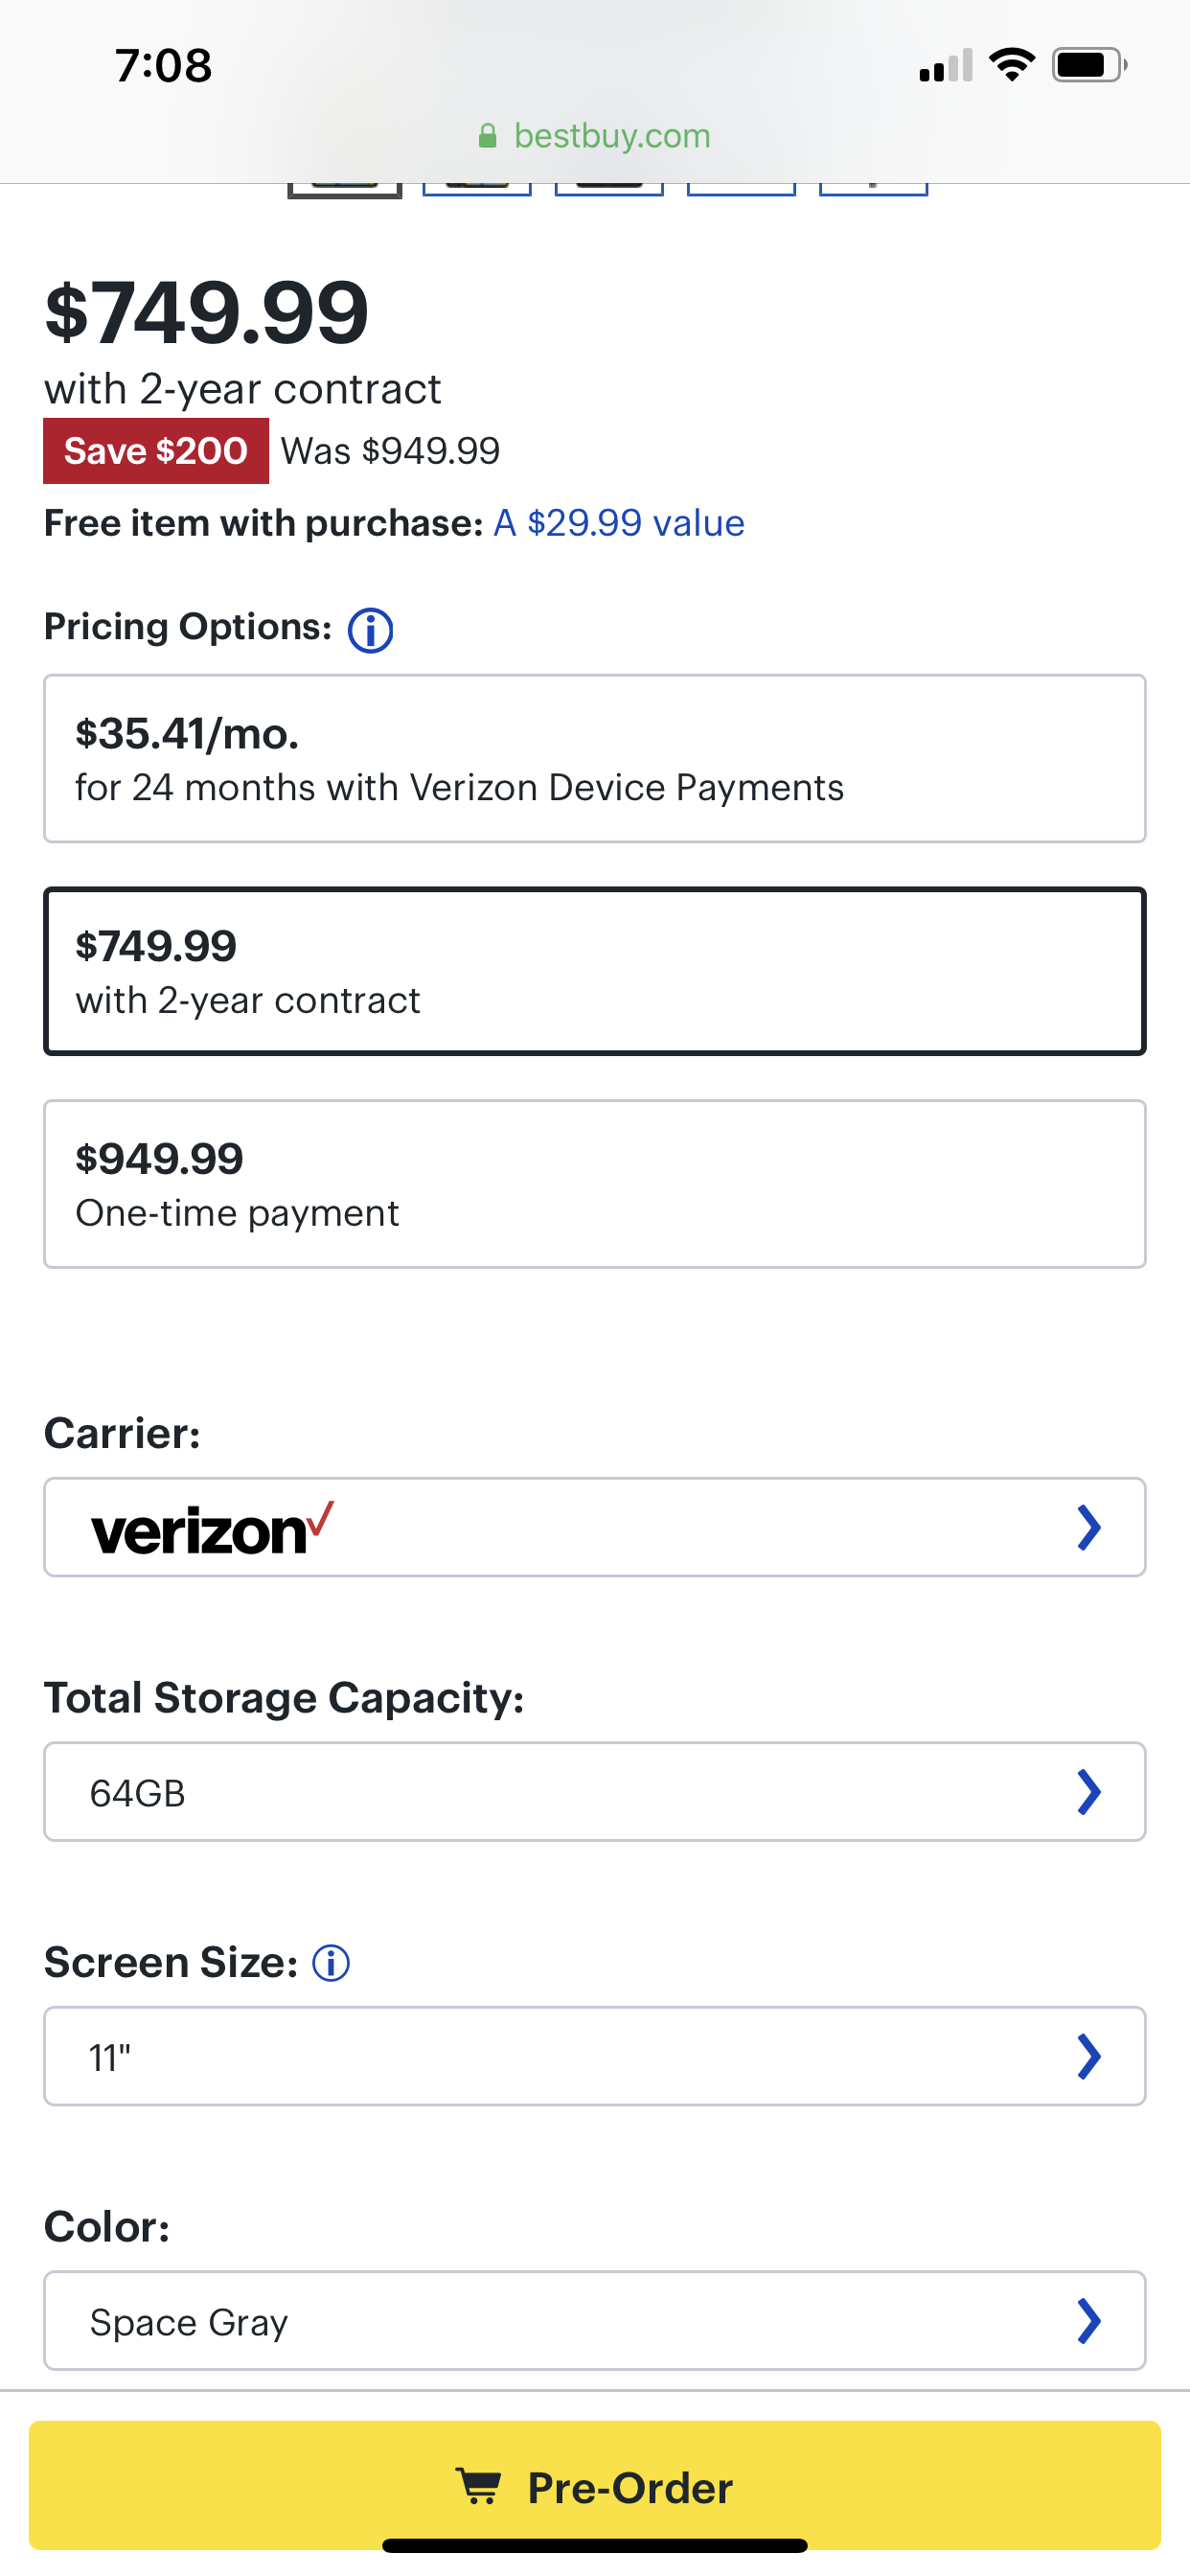Open the Screen Size info icon
The image size is (1190, 2576).
(331, 1963)
